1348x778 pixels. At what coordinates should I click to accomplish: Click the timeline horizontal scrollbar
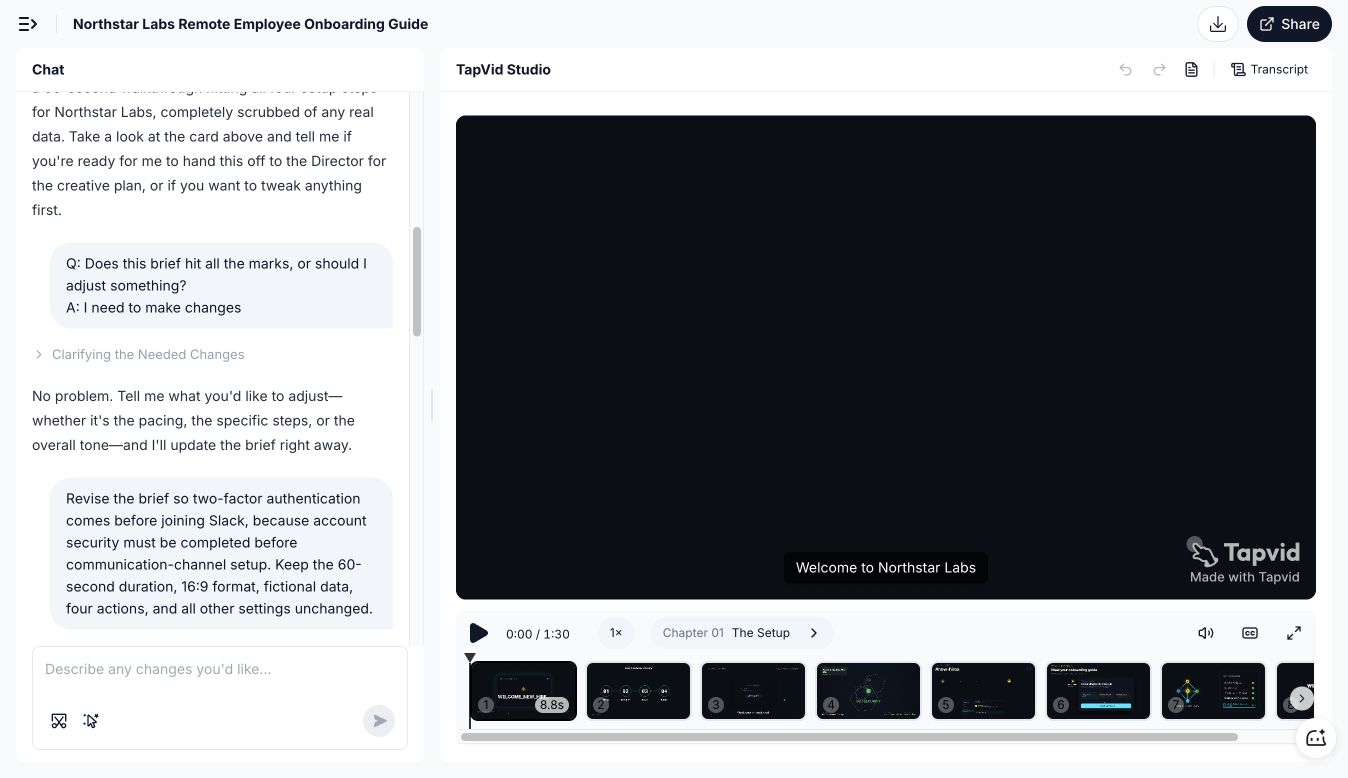click(x=849, y=737)
